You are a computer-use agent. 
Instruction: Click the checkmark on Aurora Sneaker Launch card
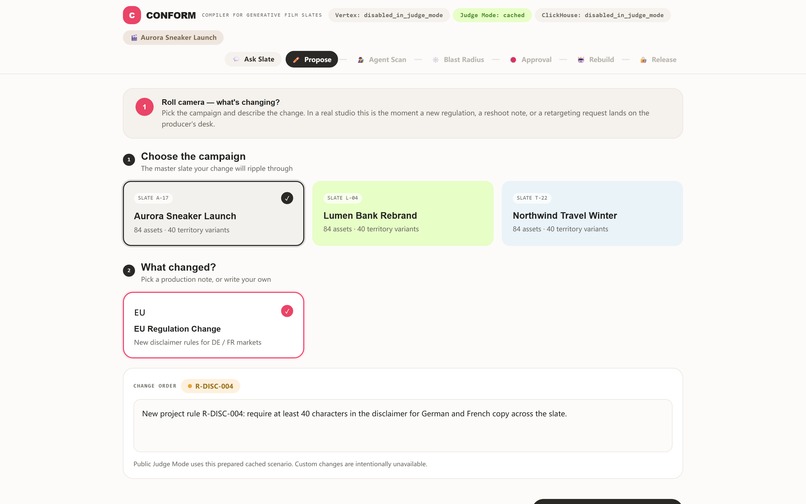click(x=287, y=198)
